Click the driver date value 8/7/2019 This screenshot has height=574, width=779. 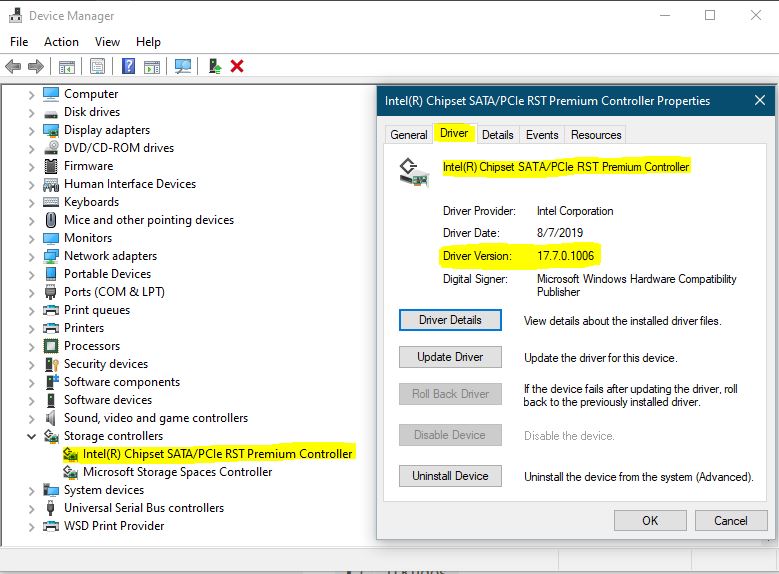pos(560,233)
